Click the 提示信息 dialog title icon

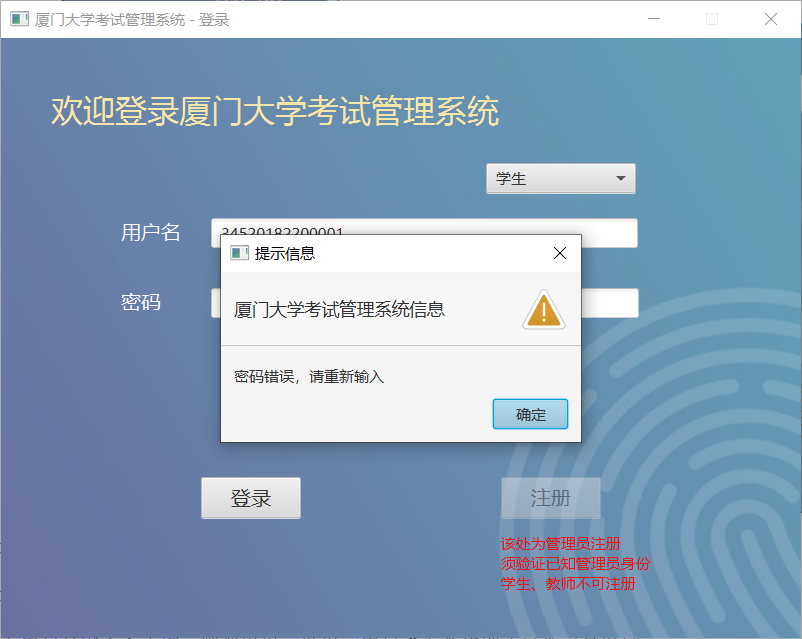pos(239,253)
